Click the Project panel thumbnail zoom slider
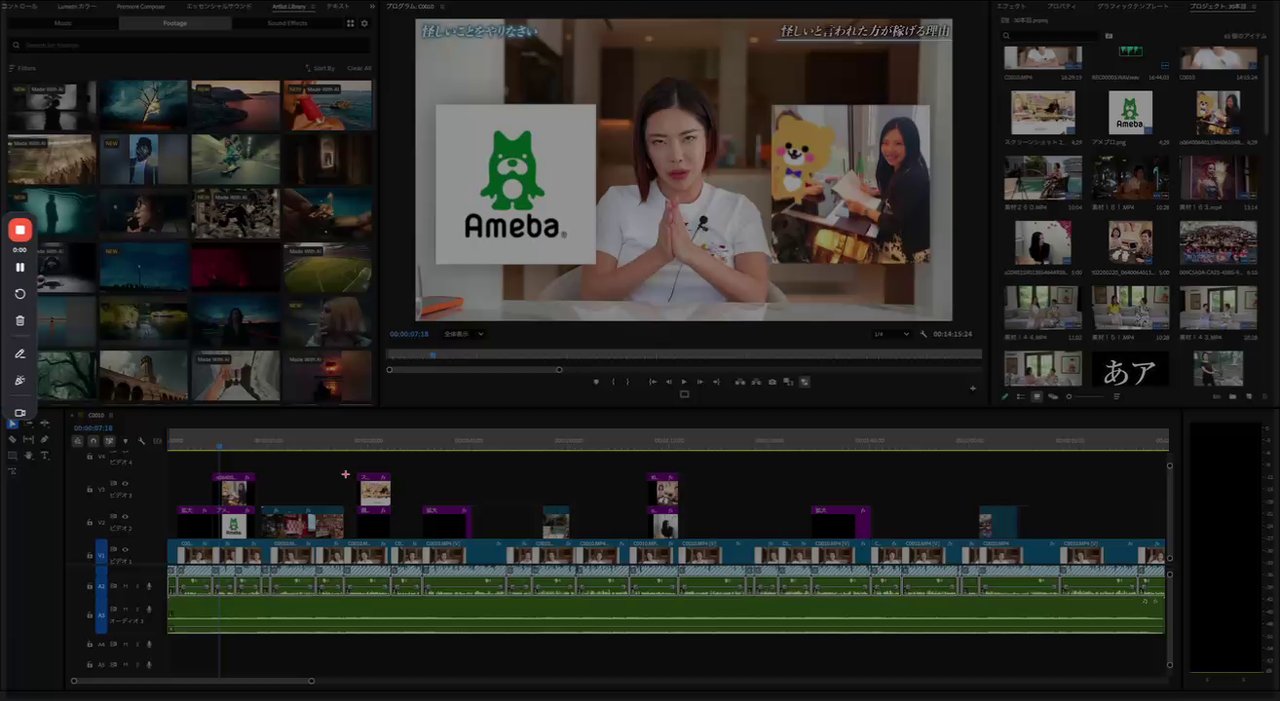The width and height of the screenshot is (1280, 701). (x=1086, y=396)
